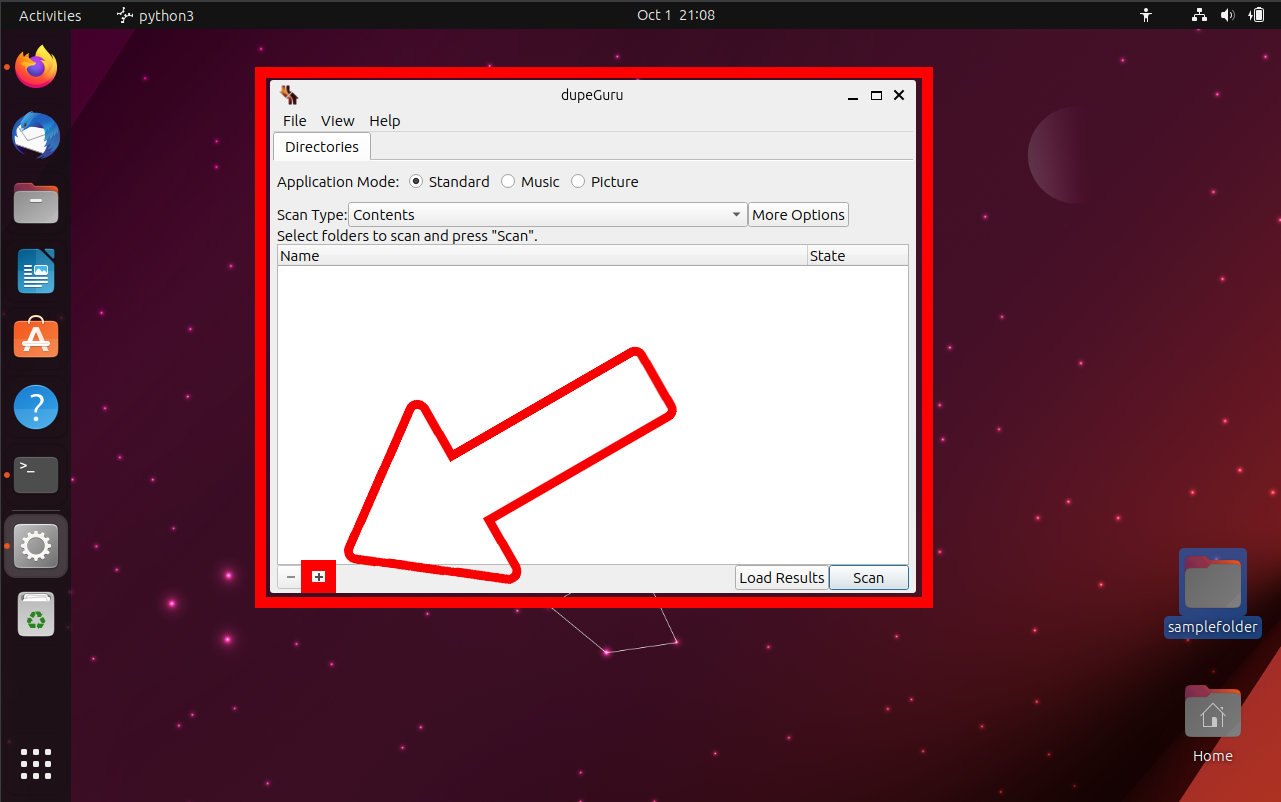Click the More Options button

798,214
